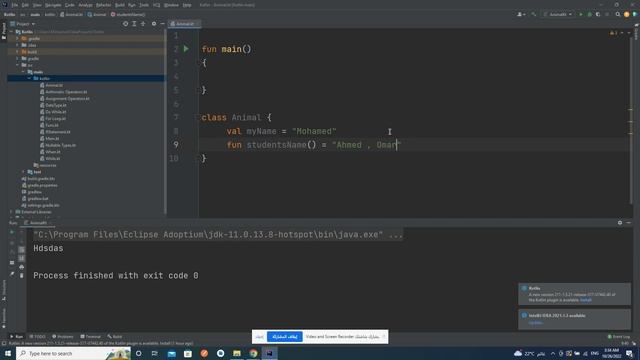Open IntelliJ IDEA taskbar icon
The width and height of the screenshot is (640, 360).
(269, 353)
